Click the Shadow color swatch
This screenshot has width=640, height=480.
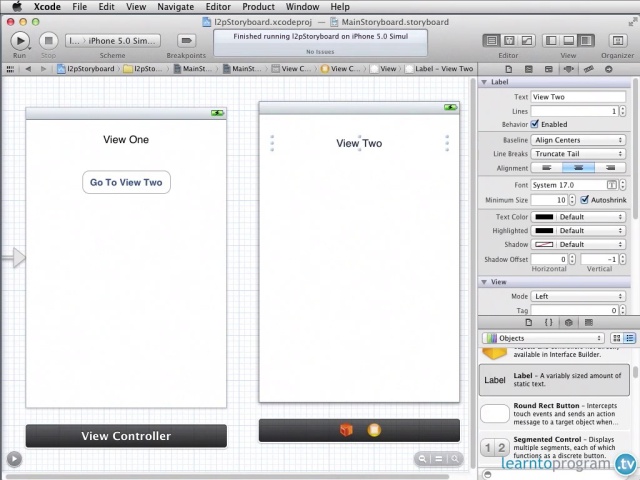[544, 244]
